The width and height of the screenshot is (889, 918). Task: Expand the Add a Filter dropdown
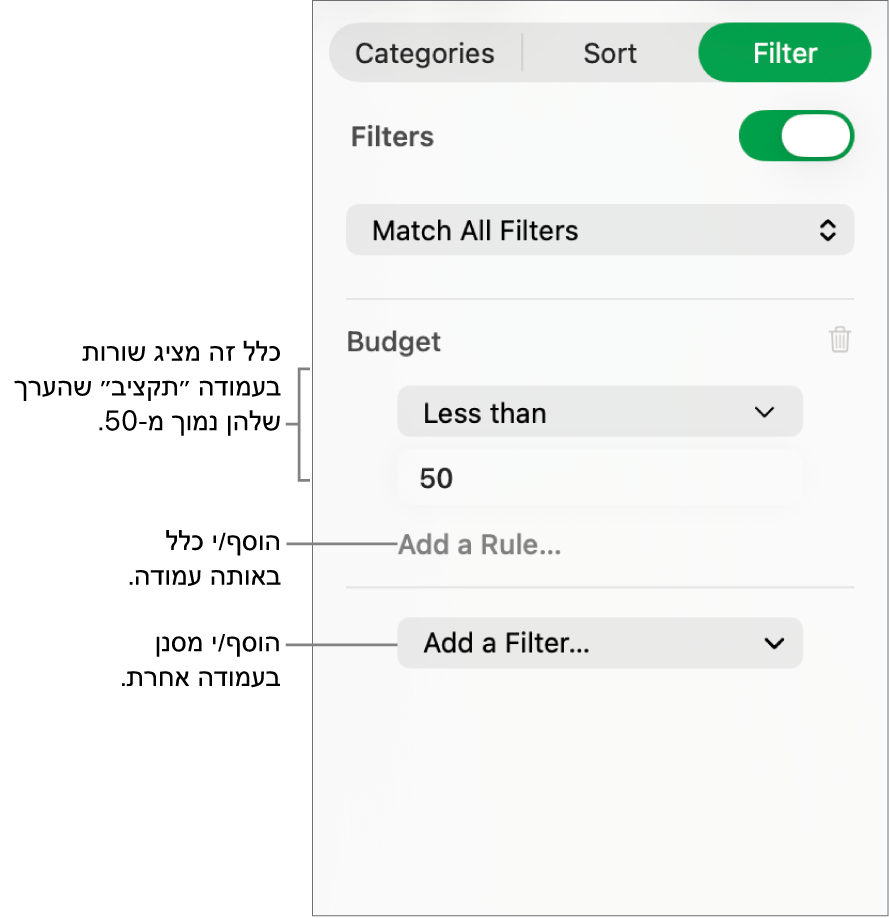[x=600, y=643]
